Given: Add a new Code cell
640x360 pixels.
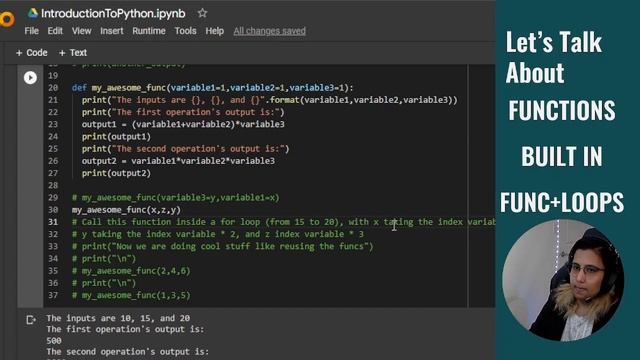Looking at the screenshot, I should click(31, 53).
